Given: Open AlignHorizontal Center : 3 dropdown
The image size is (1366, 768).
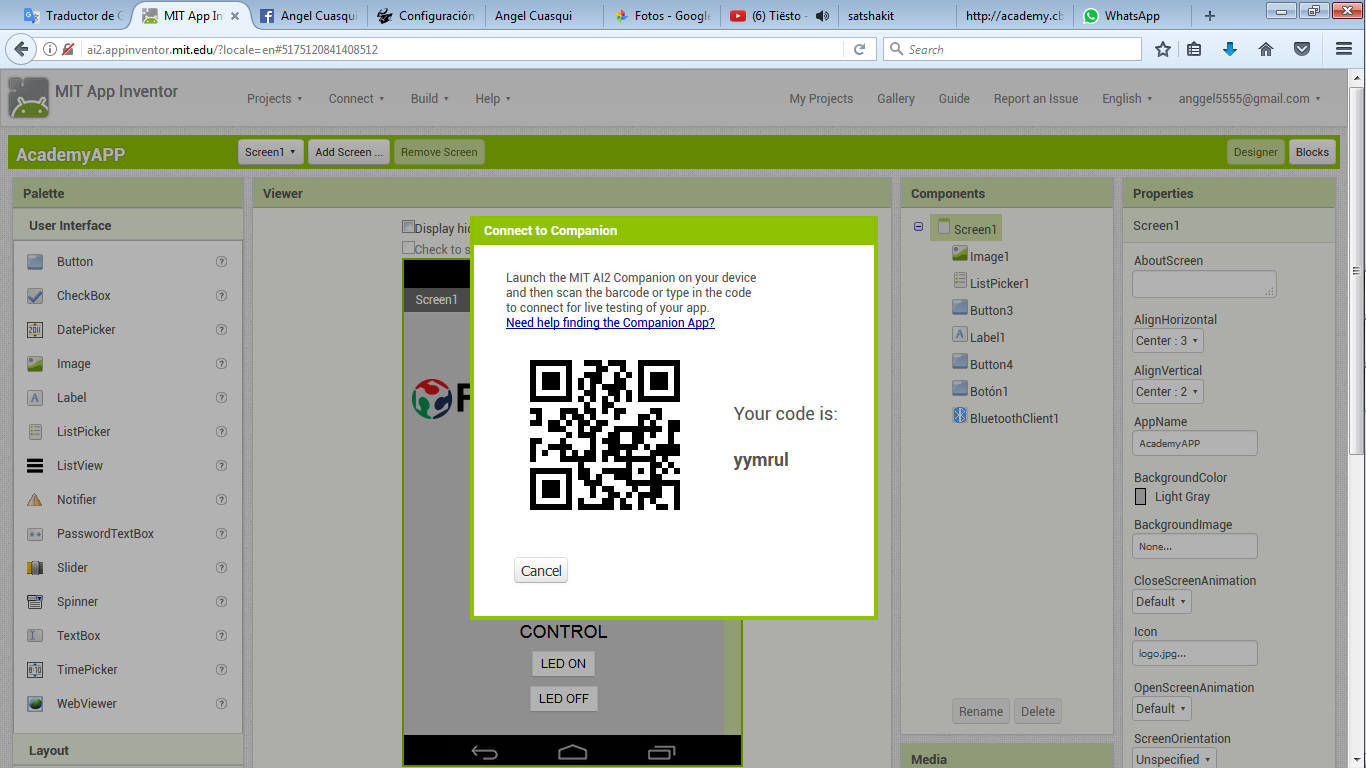Looking at the screenshot, I should (1168, 341).
